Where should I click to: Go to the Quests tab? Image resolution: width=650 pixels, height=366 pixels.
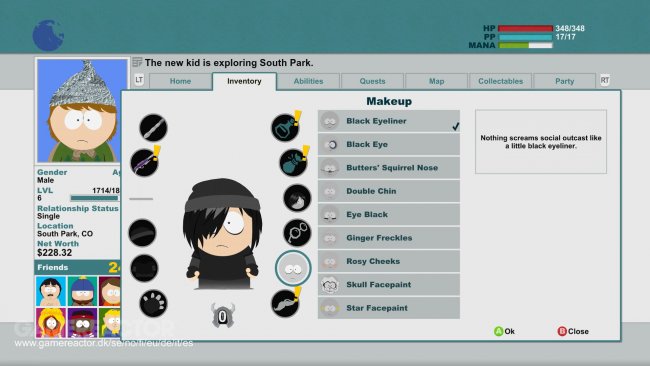[x=372, y=81]
